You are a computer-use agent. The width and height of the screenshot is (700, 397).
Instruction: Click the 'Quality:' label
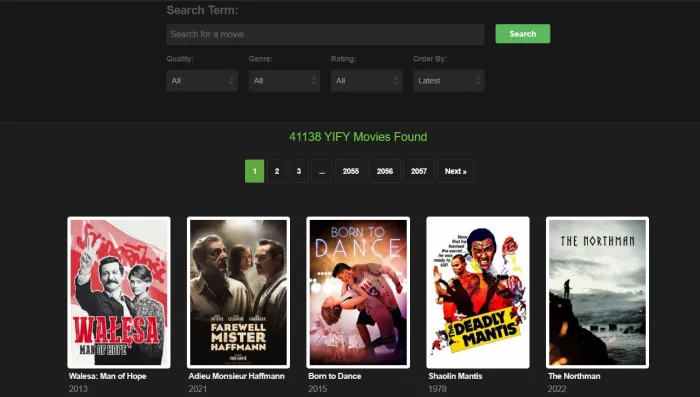click(180, 59)
